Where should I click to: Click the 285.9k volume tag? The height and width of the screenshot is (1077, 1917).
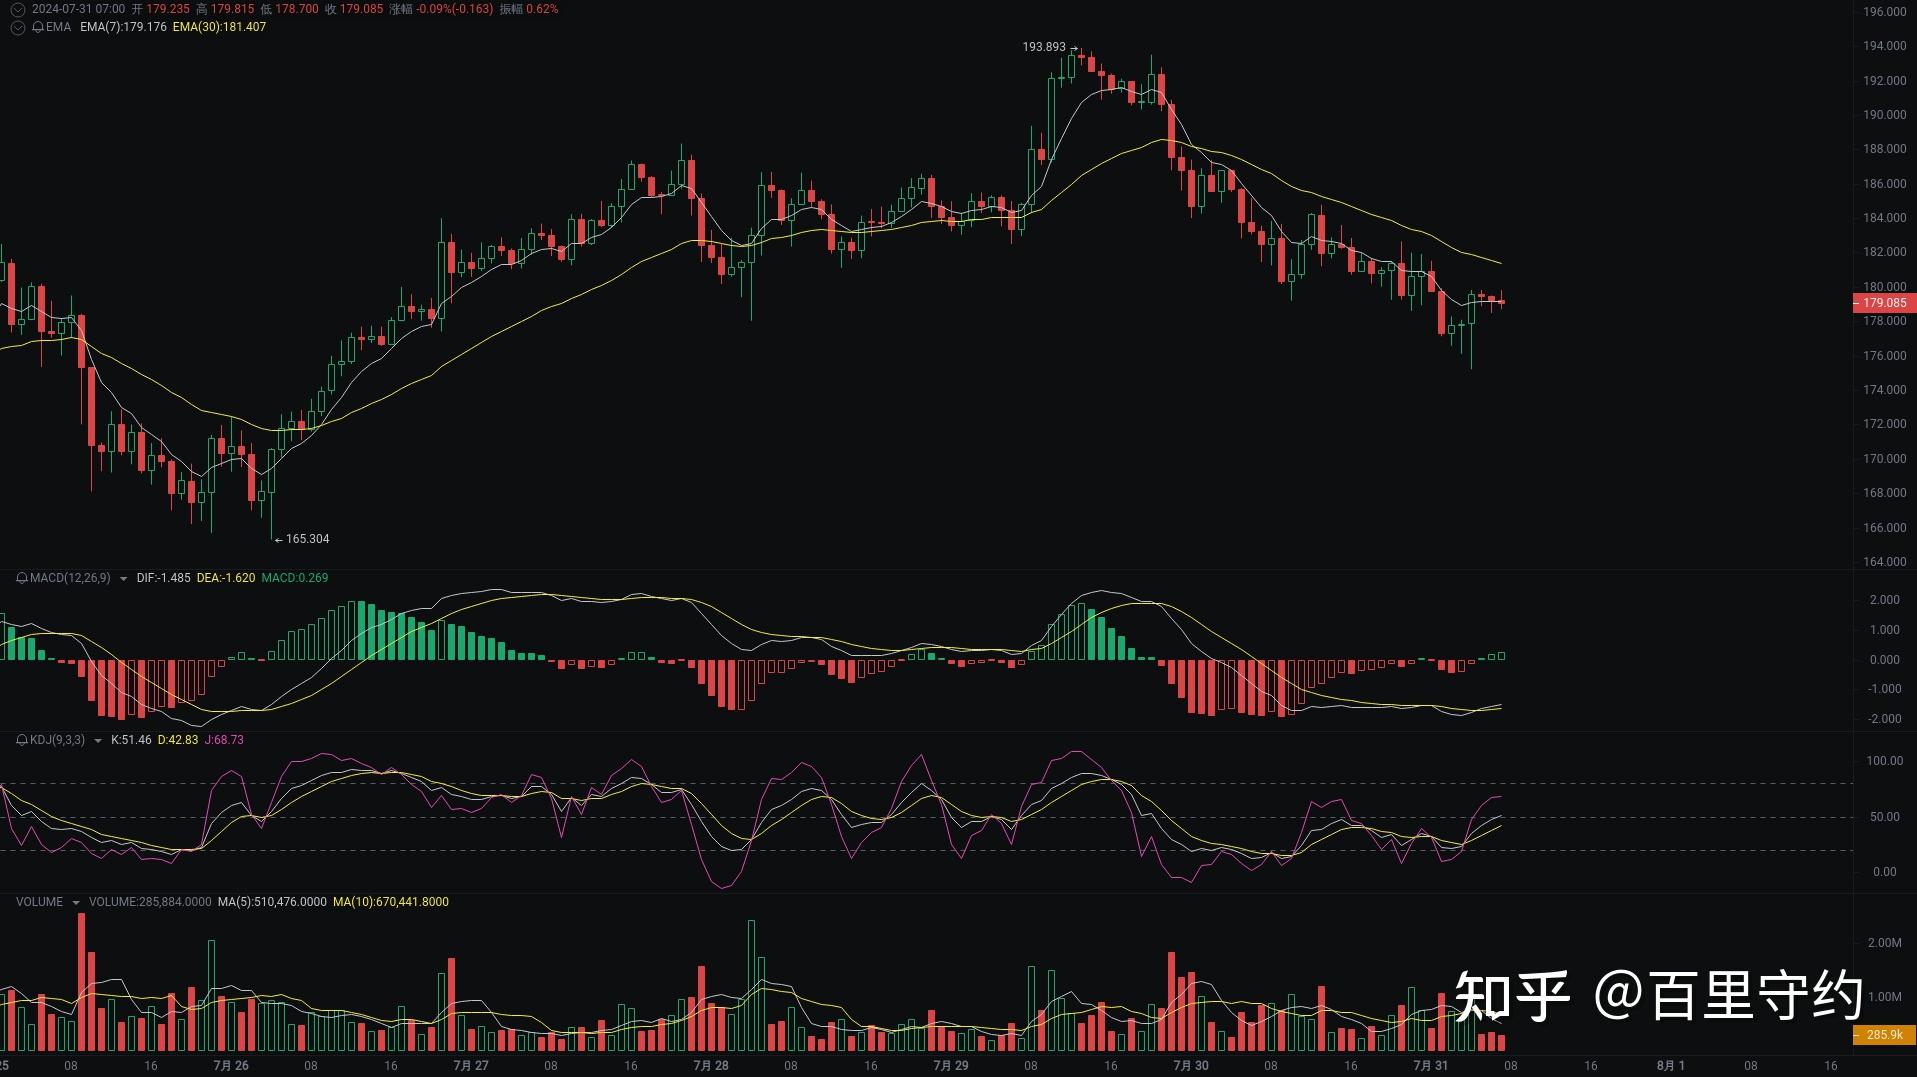(x=1884, y=1035)
